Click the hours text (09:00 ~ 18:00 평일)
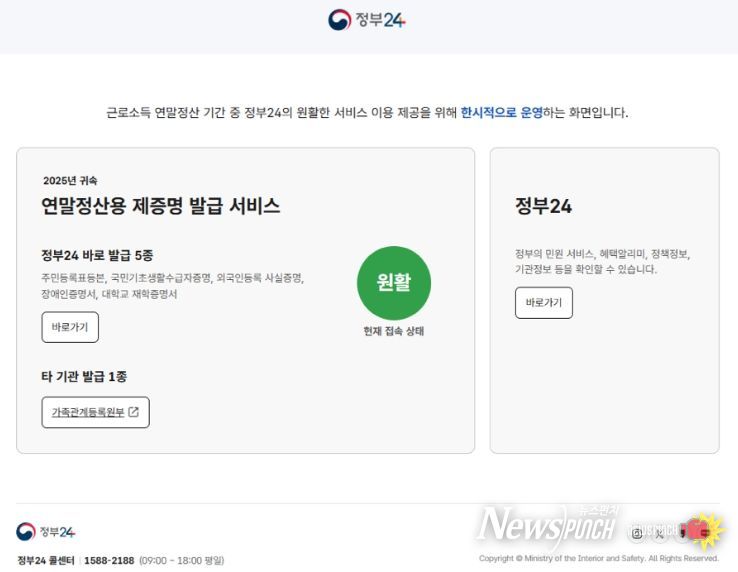The image size is (738, 572). click(x=182, y=561)
